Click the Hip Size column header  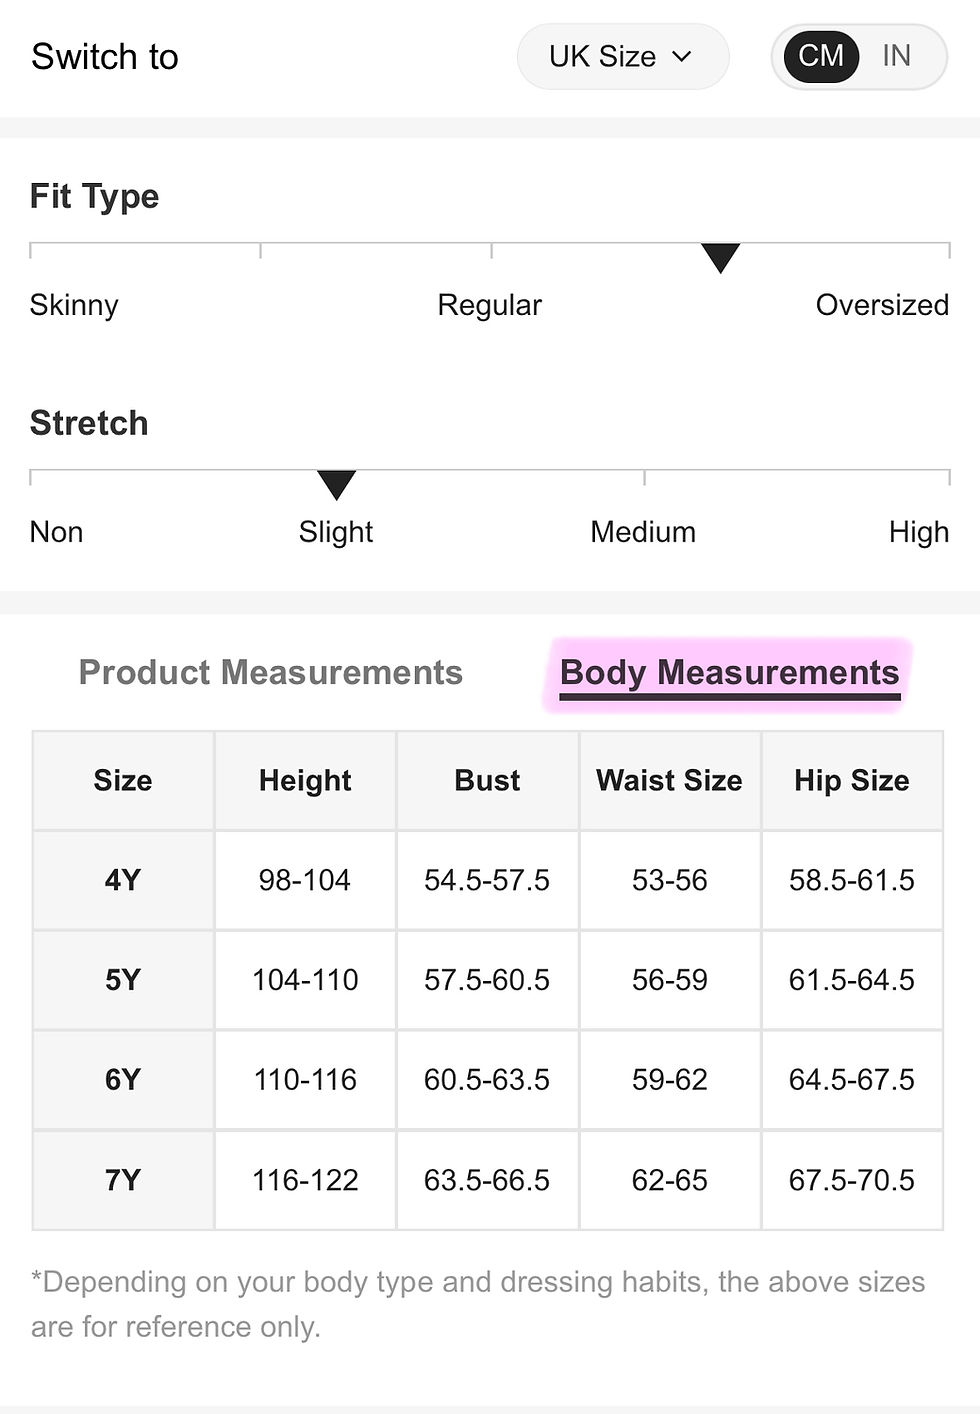coord(852,780)
